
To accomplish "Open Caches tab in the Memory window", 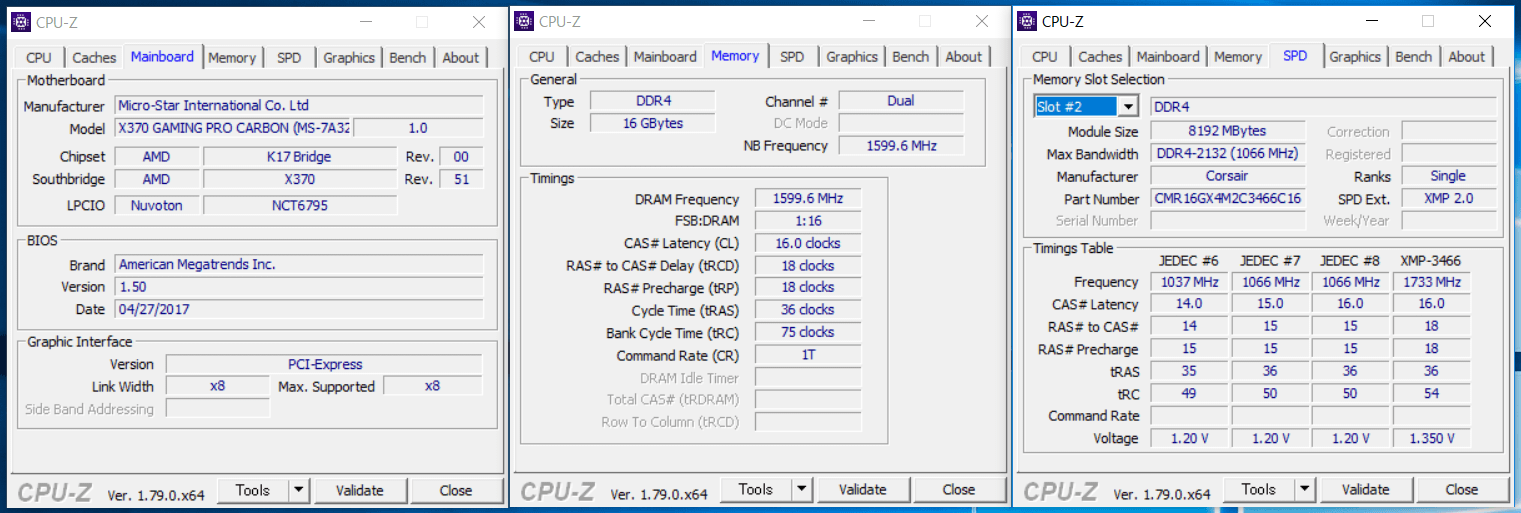I will point(597,57).
